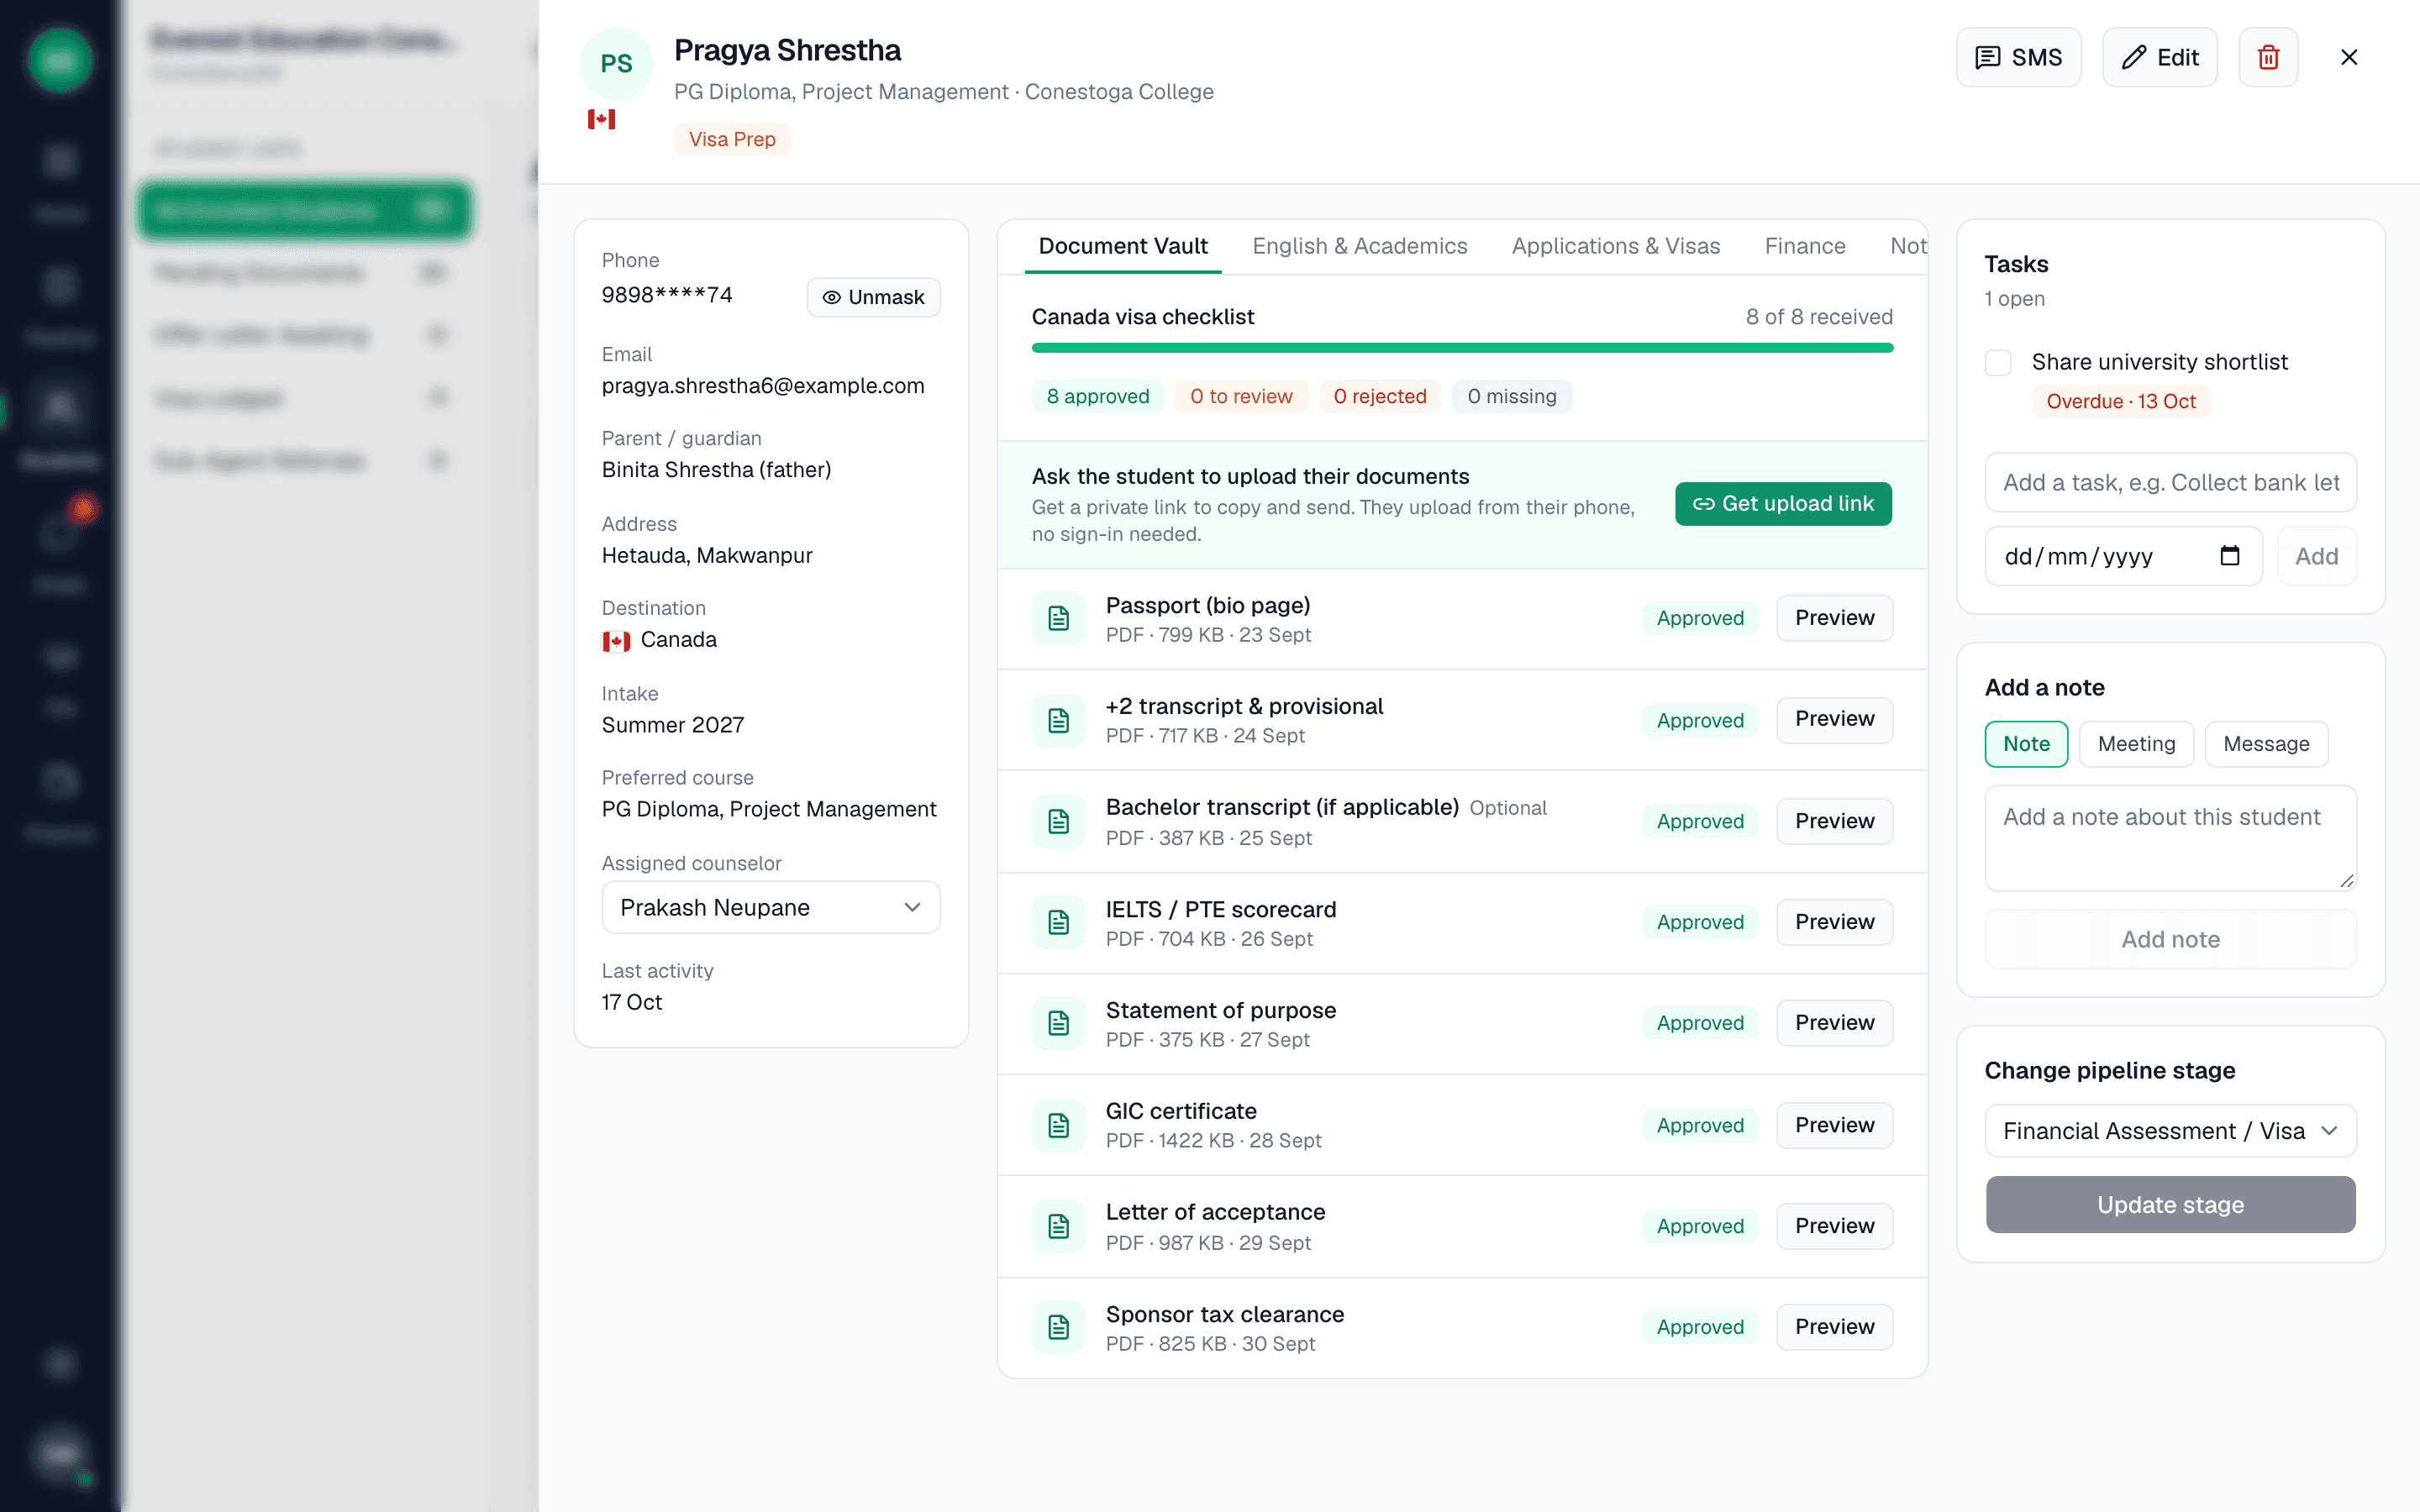The image size is (2420, 1512).
Task: Click the PS avatar circle
Action: [x=616, y=64]
